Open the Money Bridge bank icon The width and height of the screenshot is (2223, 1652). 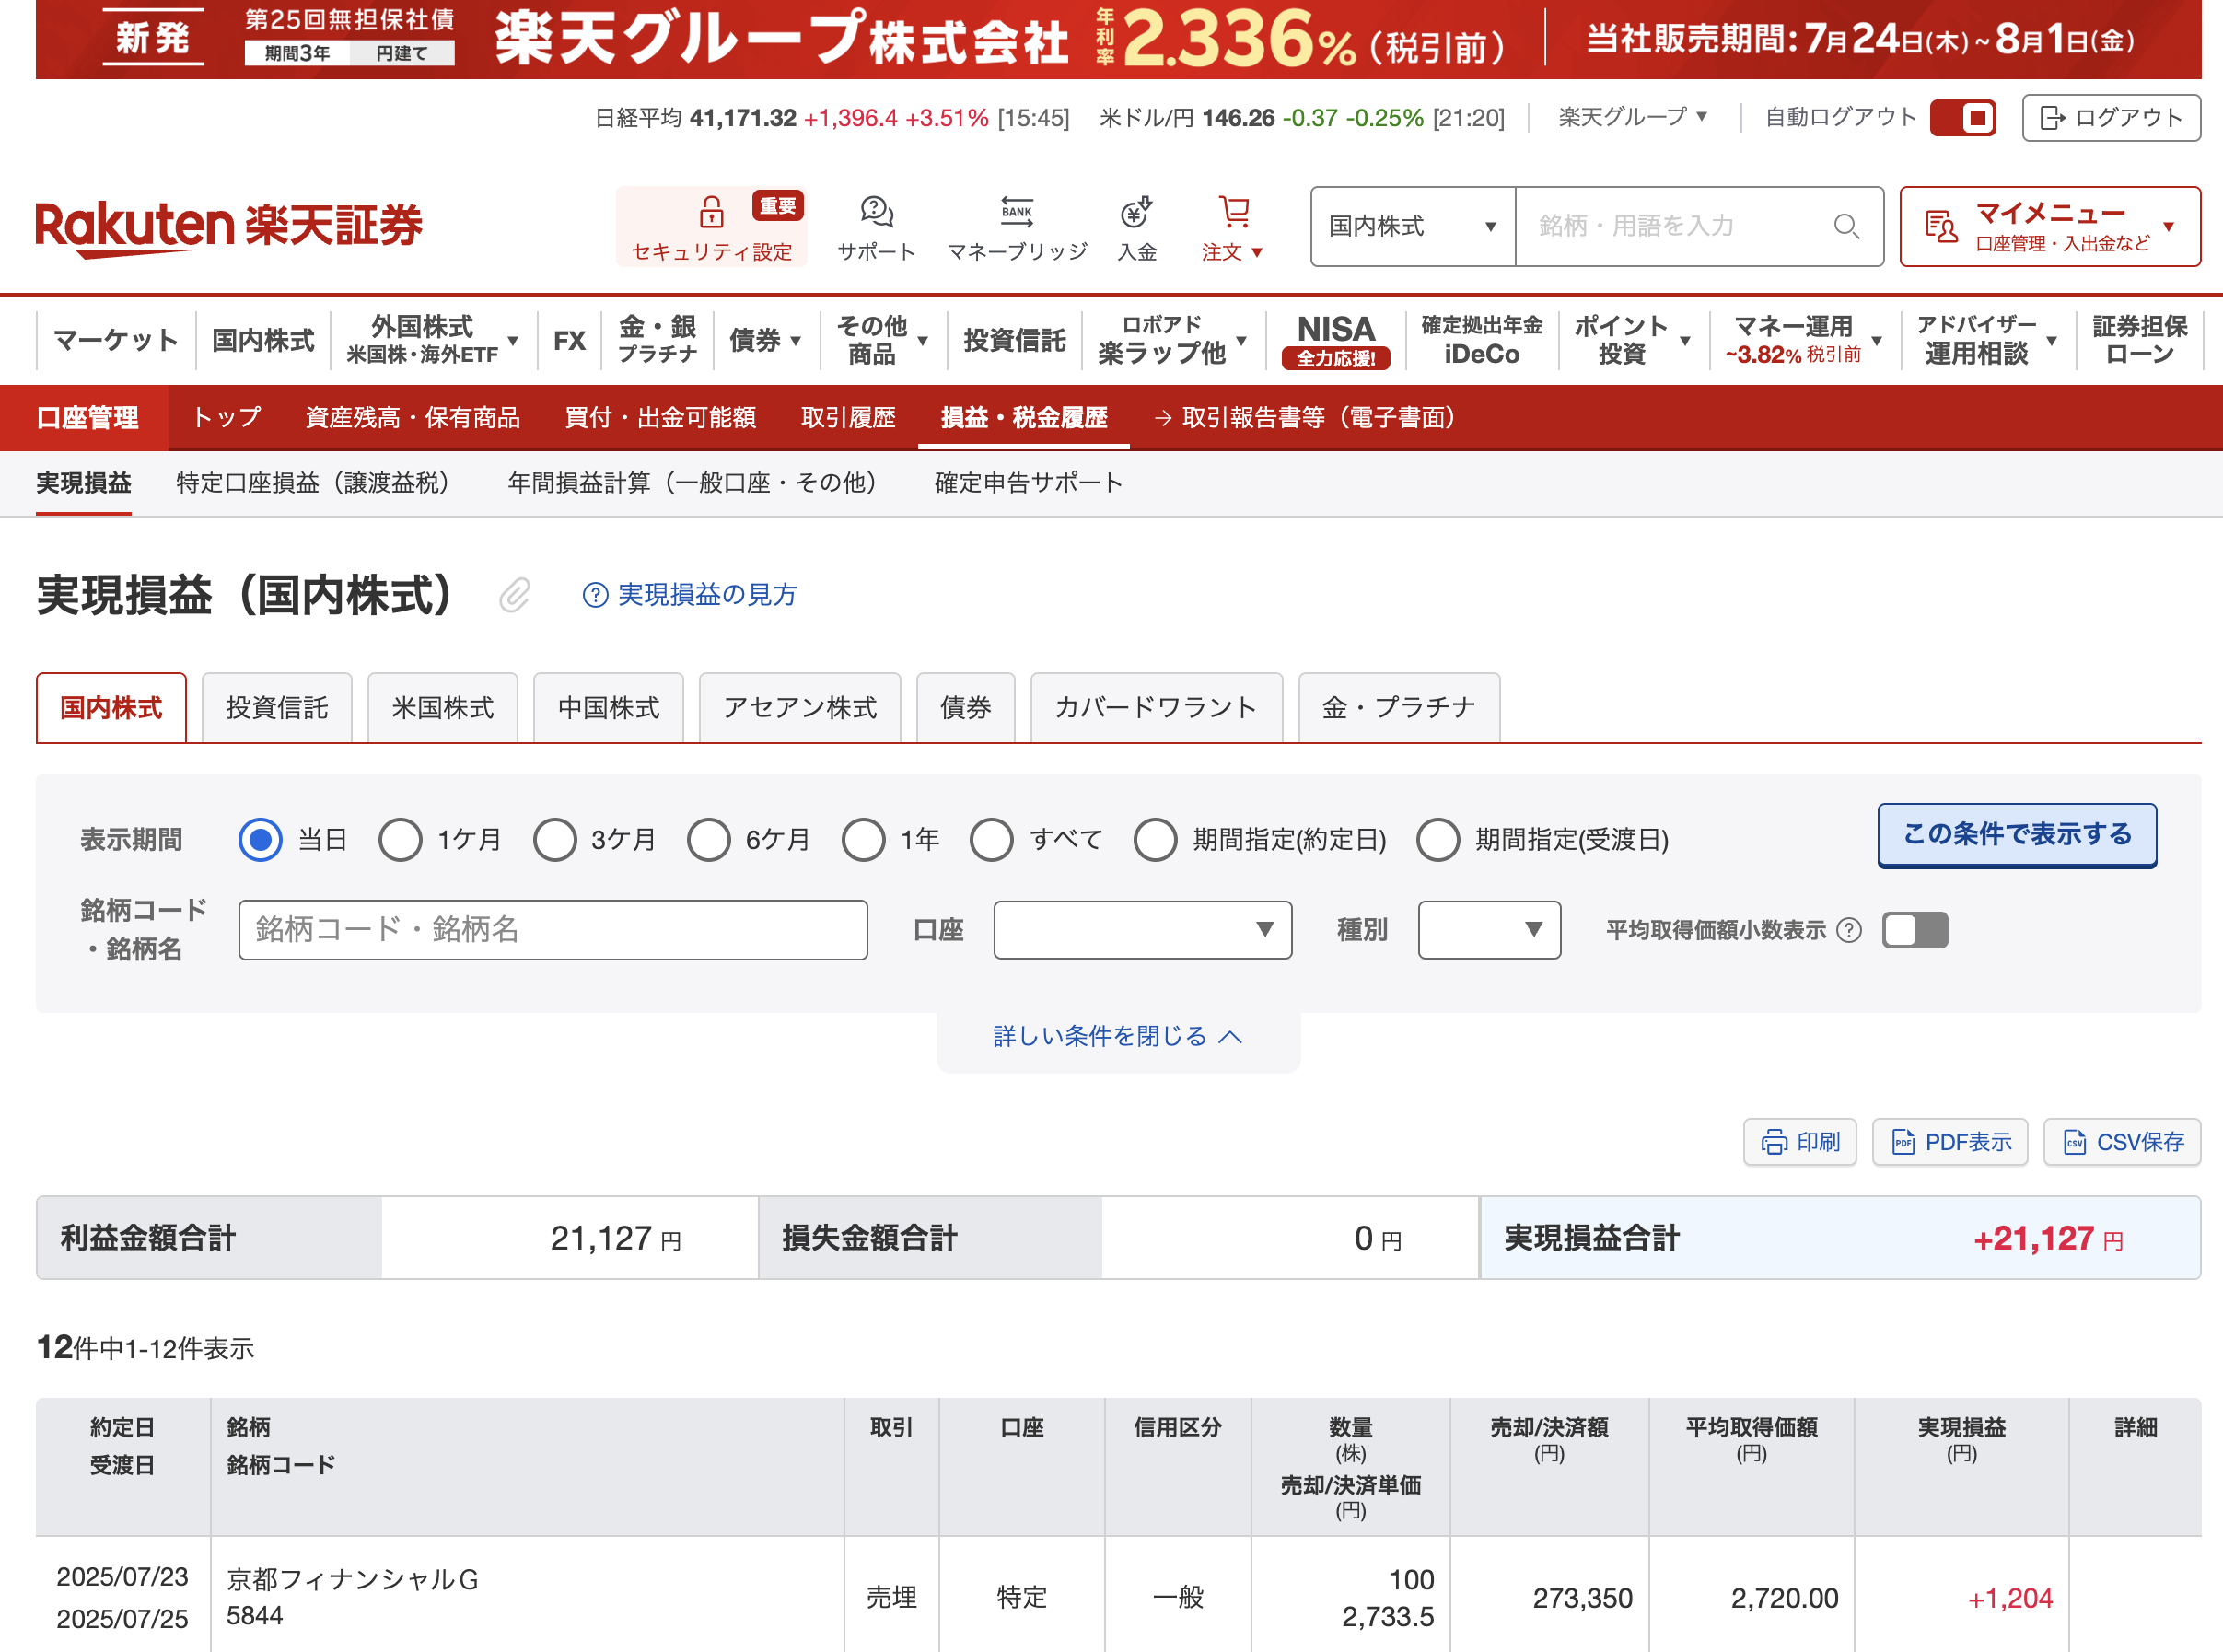coord(1017,212)
